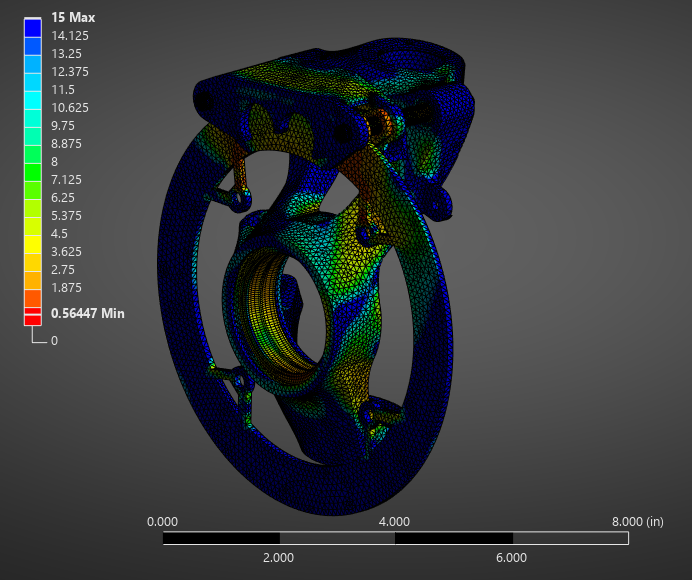Viewport: 692px width, 580px height.
Task: Click the 5.375 legend value
Action: point(66,216)
